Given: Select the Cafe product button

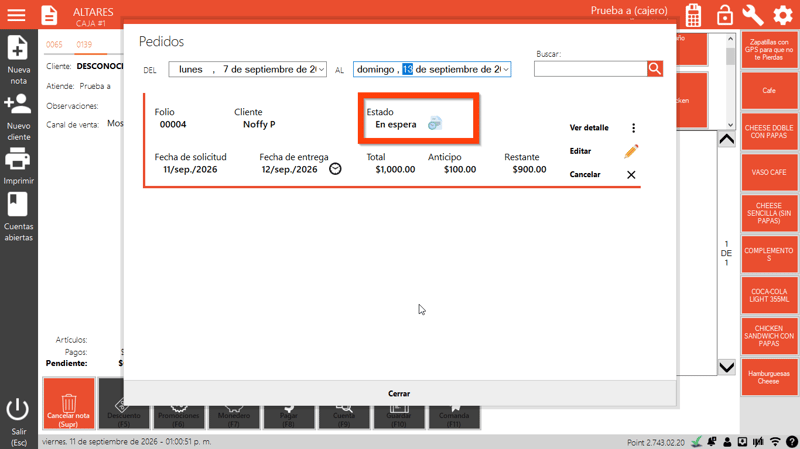Looking at the screenshot, I should pos(769,91).
